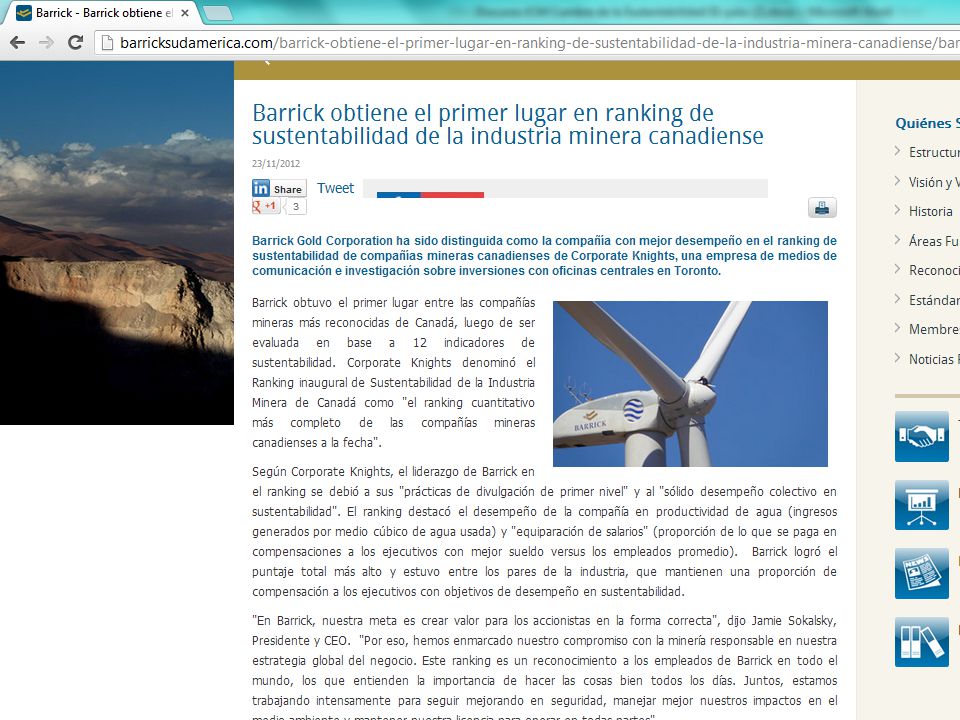This screenshot has width=960, height=720.
Task: Open the Historia sidebar link
Action: (x=931, y=211)
